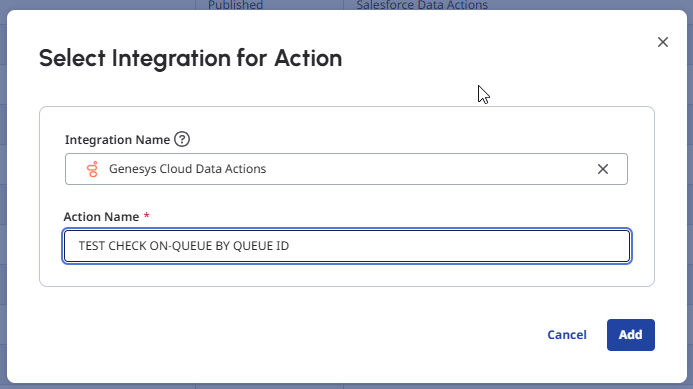Screen dimensions: 693x389
Task: Click the Select Integration for Action heading
Action: point(190,58)
